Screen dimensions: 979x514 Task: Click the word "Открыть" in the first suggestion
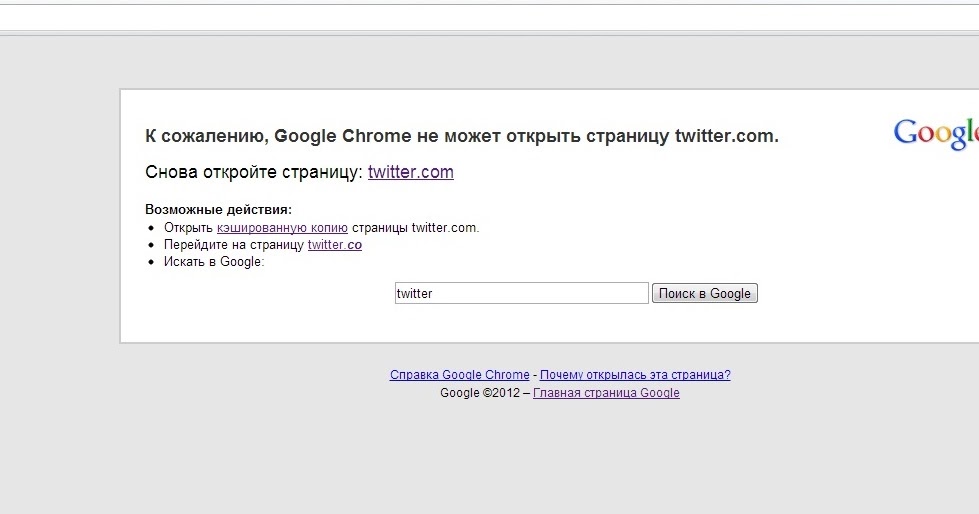(x=188, y=228)
